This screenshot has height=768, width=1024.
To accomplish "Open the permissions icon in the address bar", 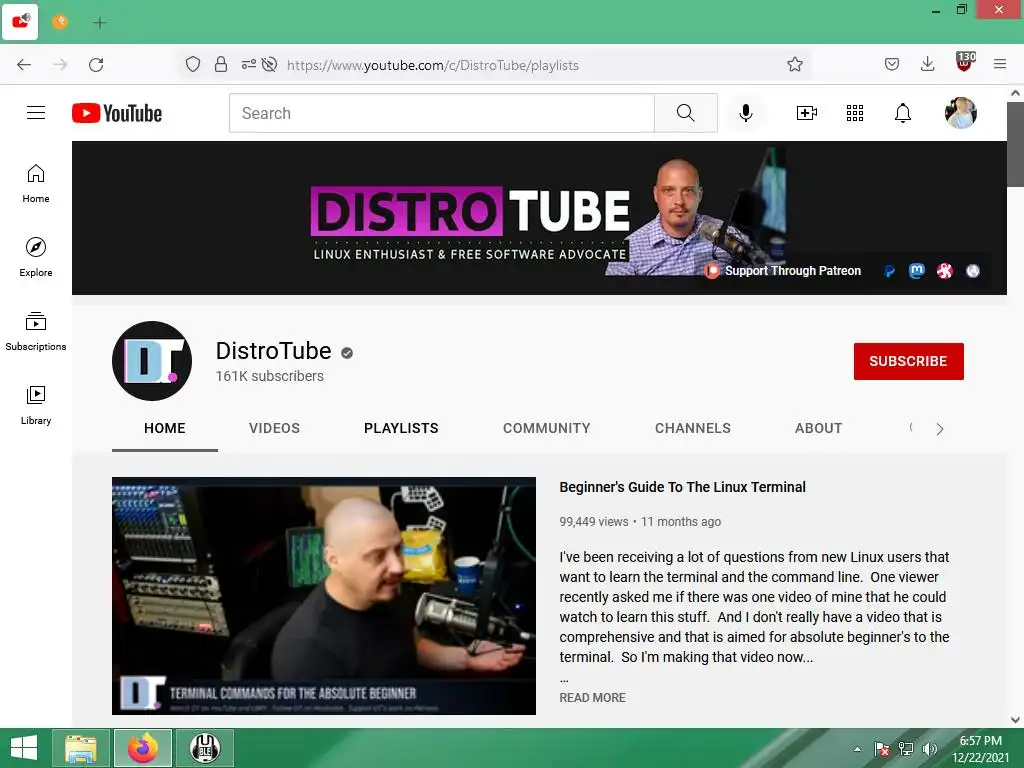I will pos(249,65).
